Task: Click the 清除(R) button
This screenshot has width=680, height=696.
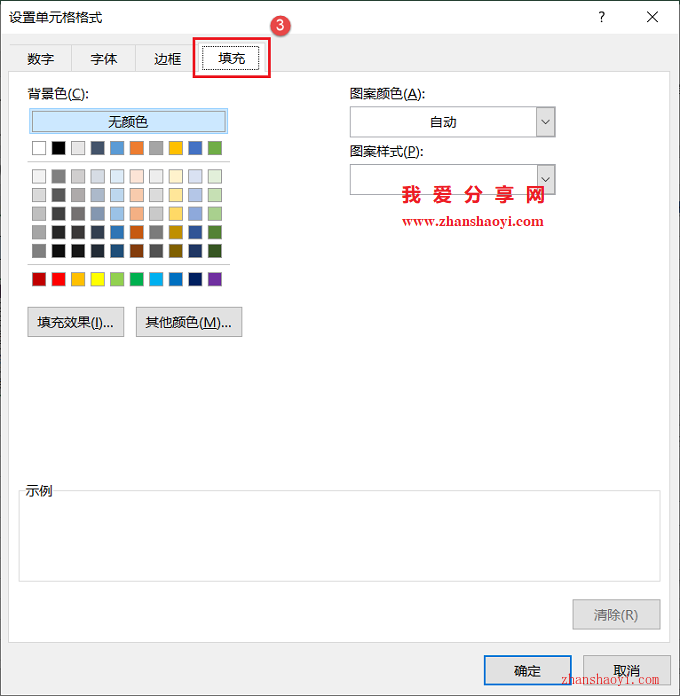Action: pos(616,615)
